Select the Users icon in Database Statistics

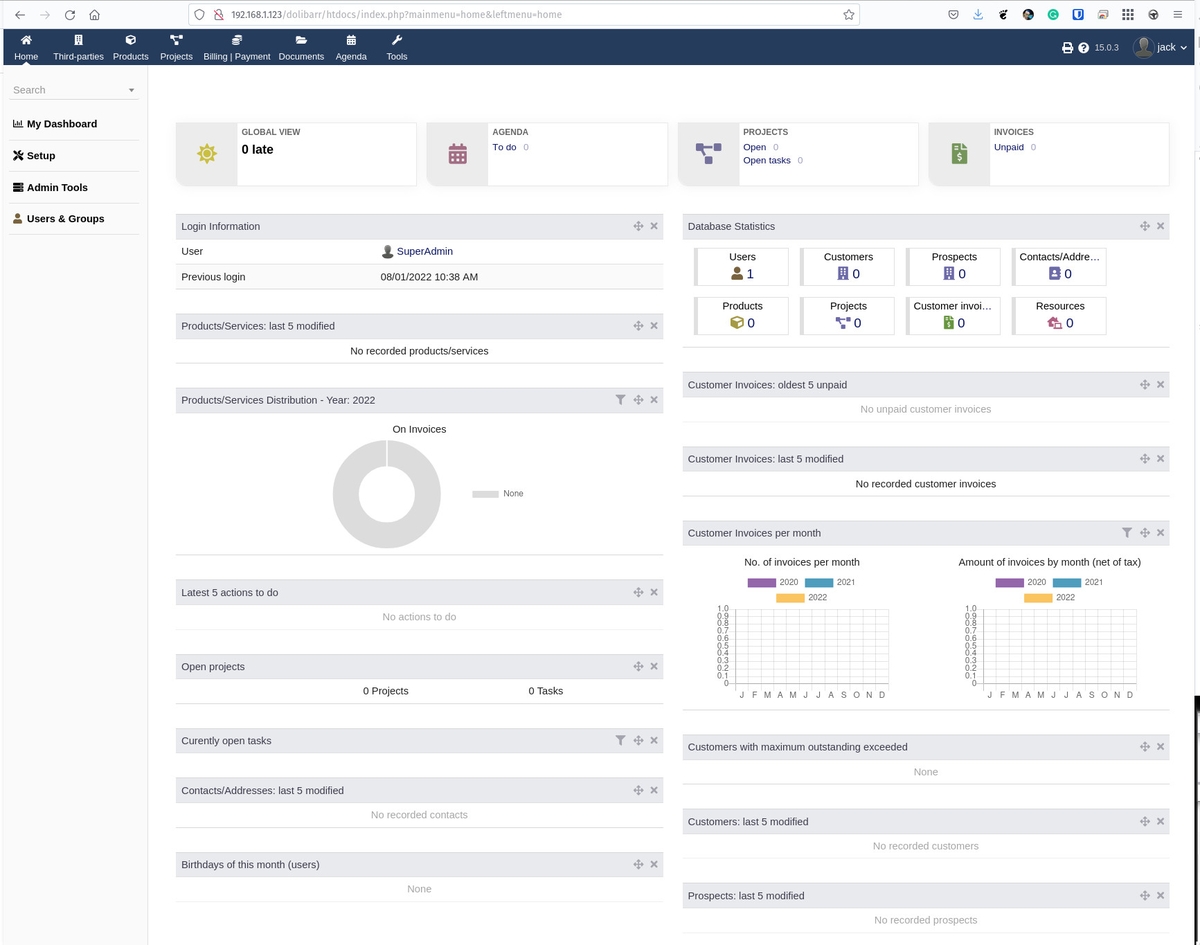click(733, 273)
